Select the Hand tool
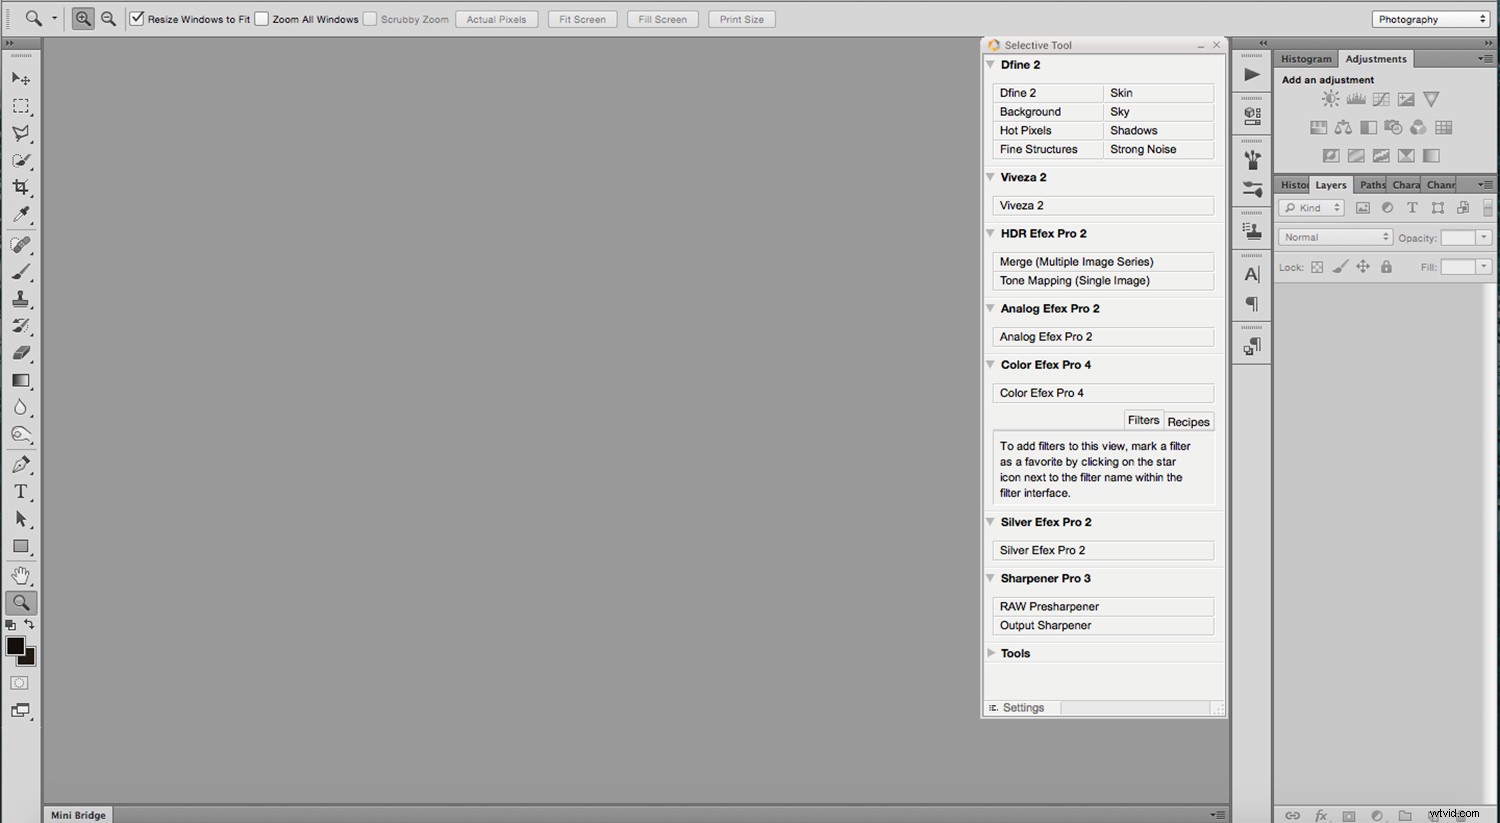 point(20,575)
